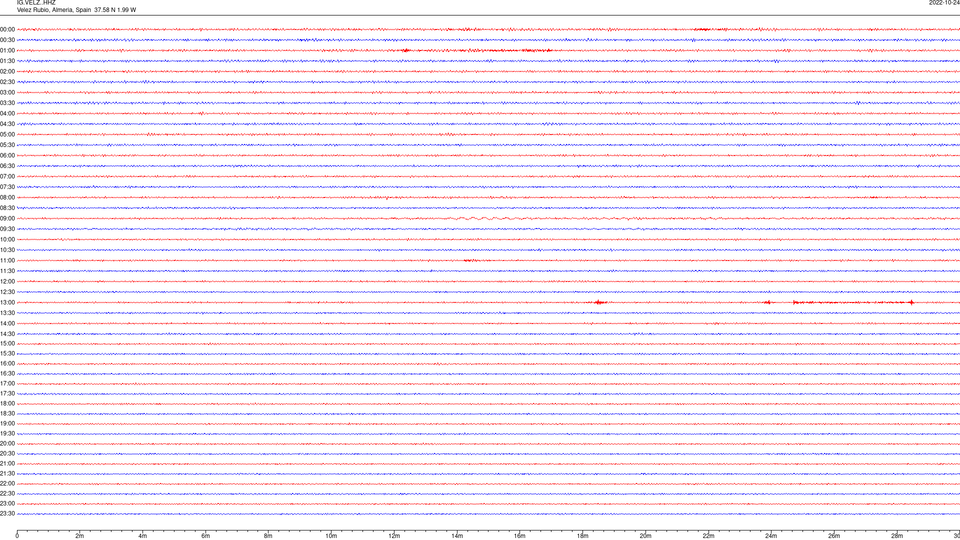Click the '20:30' trace time label
The image size is (960, 540).
tap(7, 454)
